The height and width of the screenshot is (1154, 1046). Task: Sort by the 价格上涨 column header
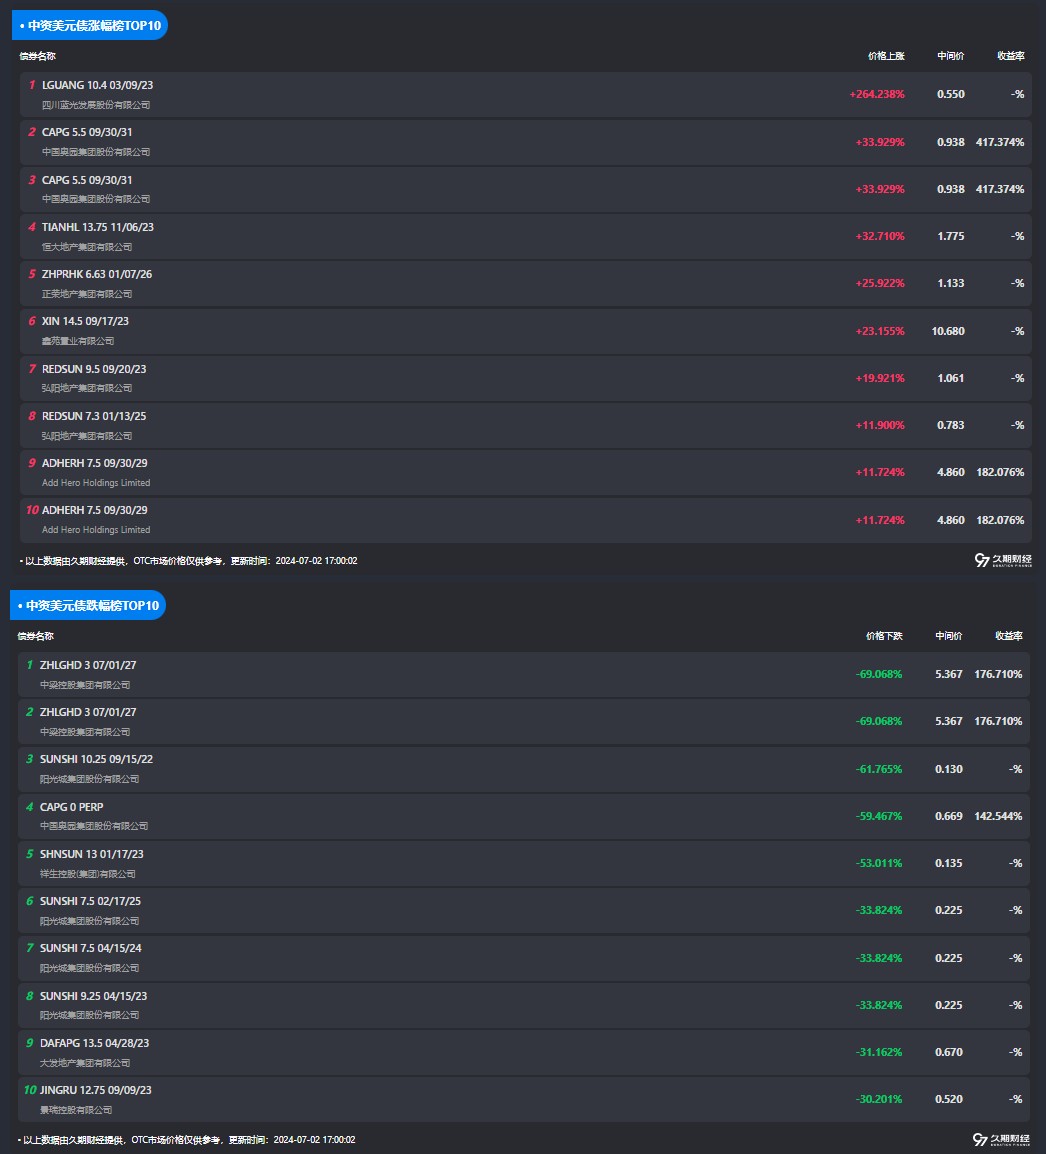[886, 56]
